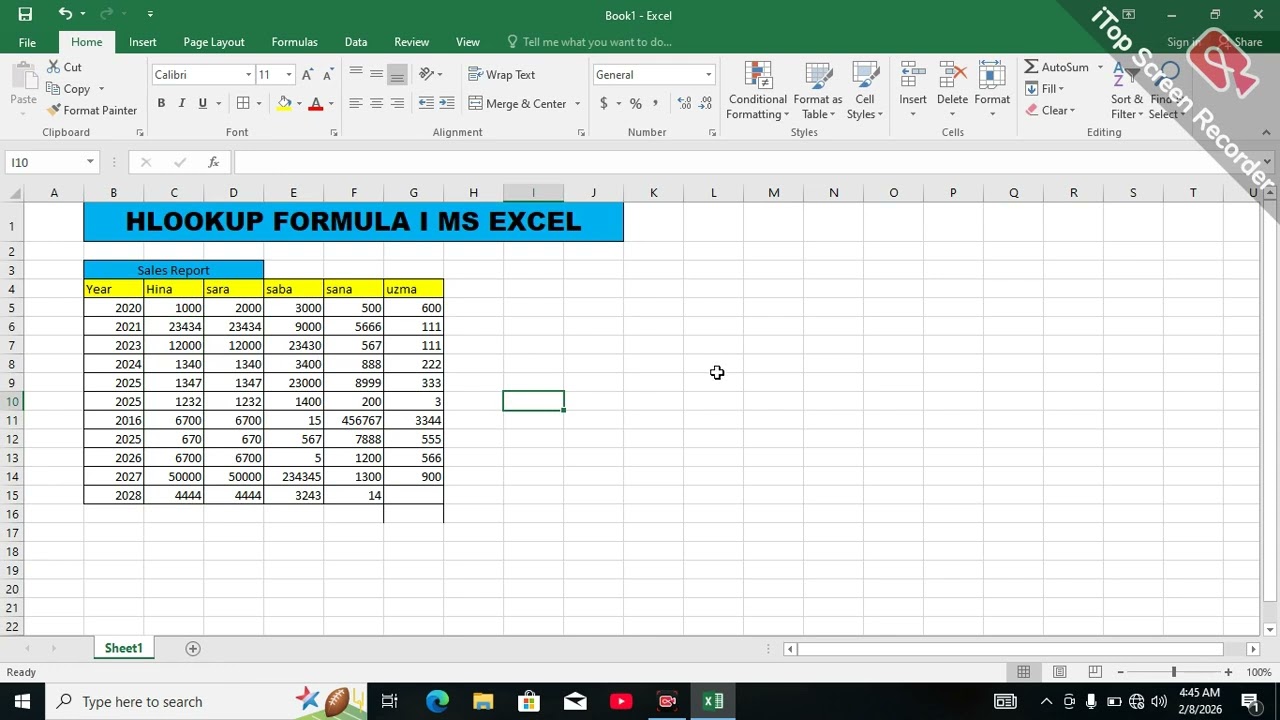Apply Comma Style format
This screenshot has height=720, width=1280.
point(656,103)
